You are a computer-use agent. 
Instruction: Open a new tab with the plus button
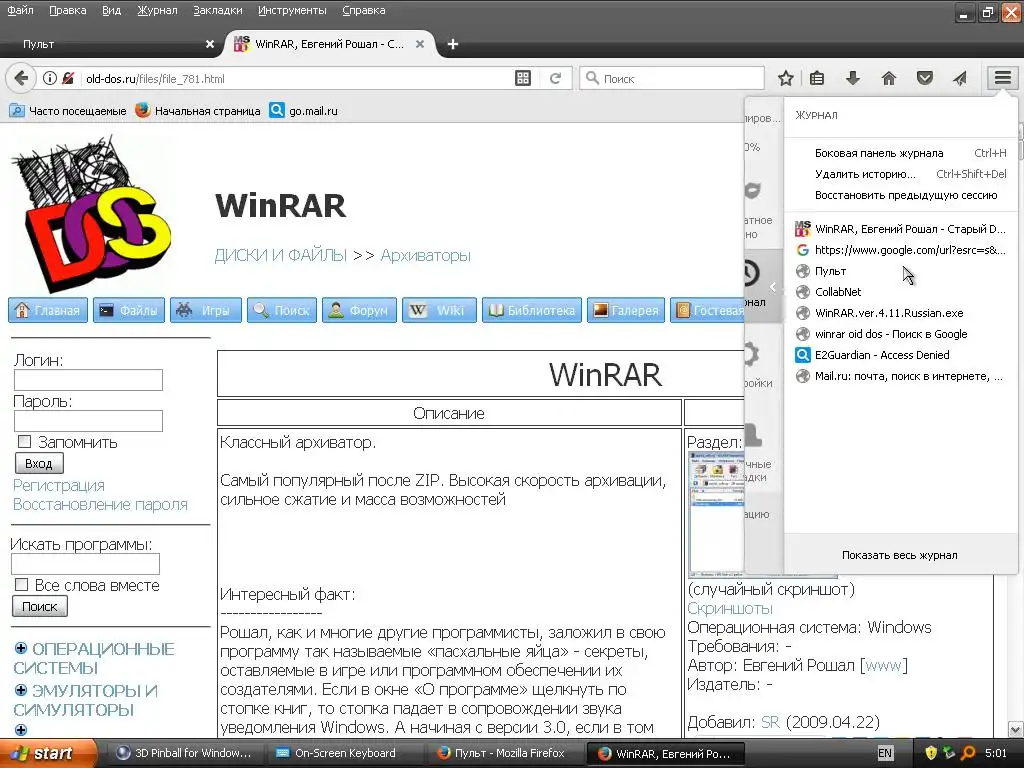453,44
